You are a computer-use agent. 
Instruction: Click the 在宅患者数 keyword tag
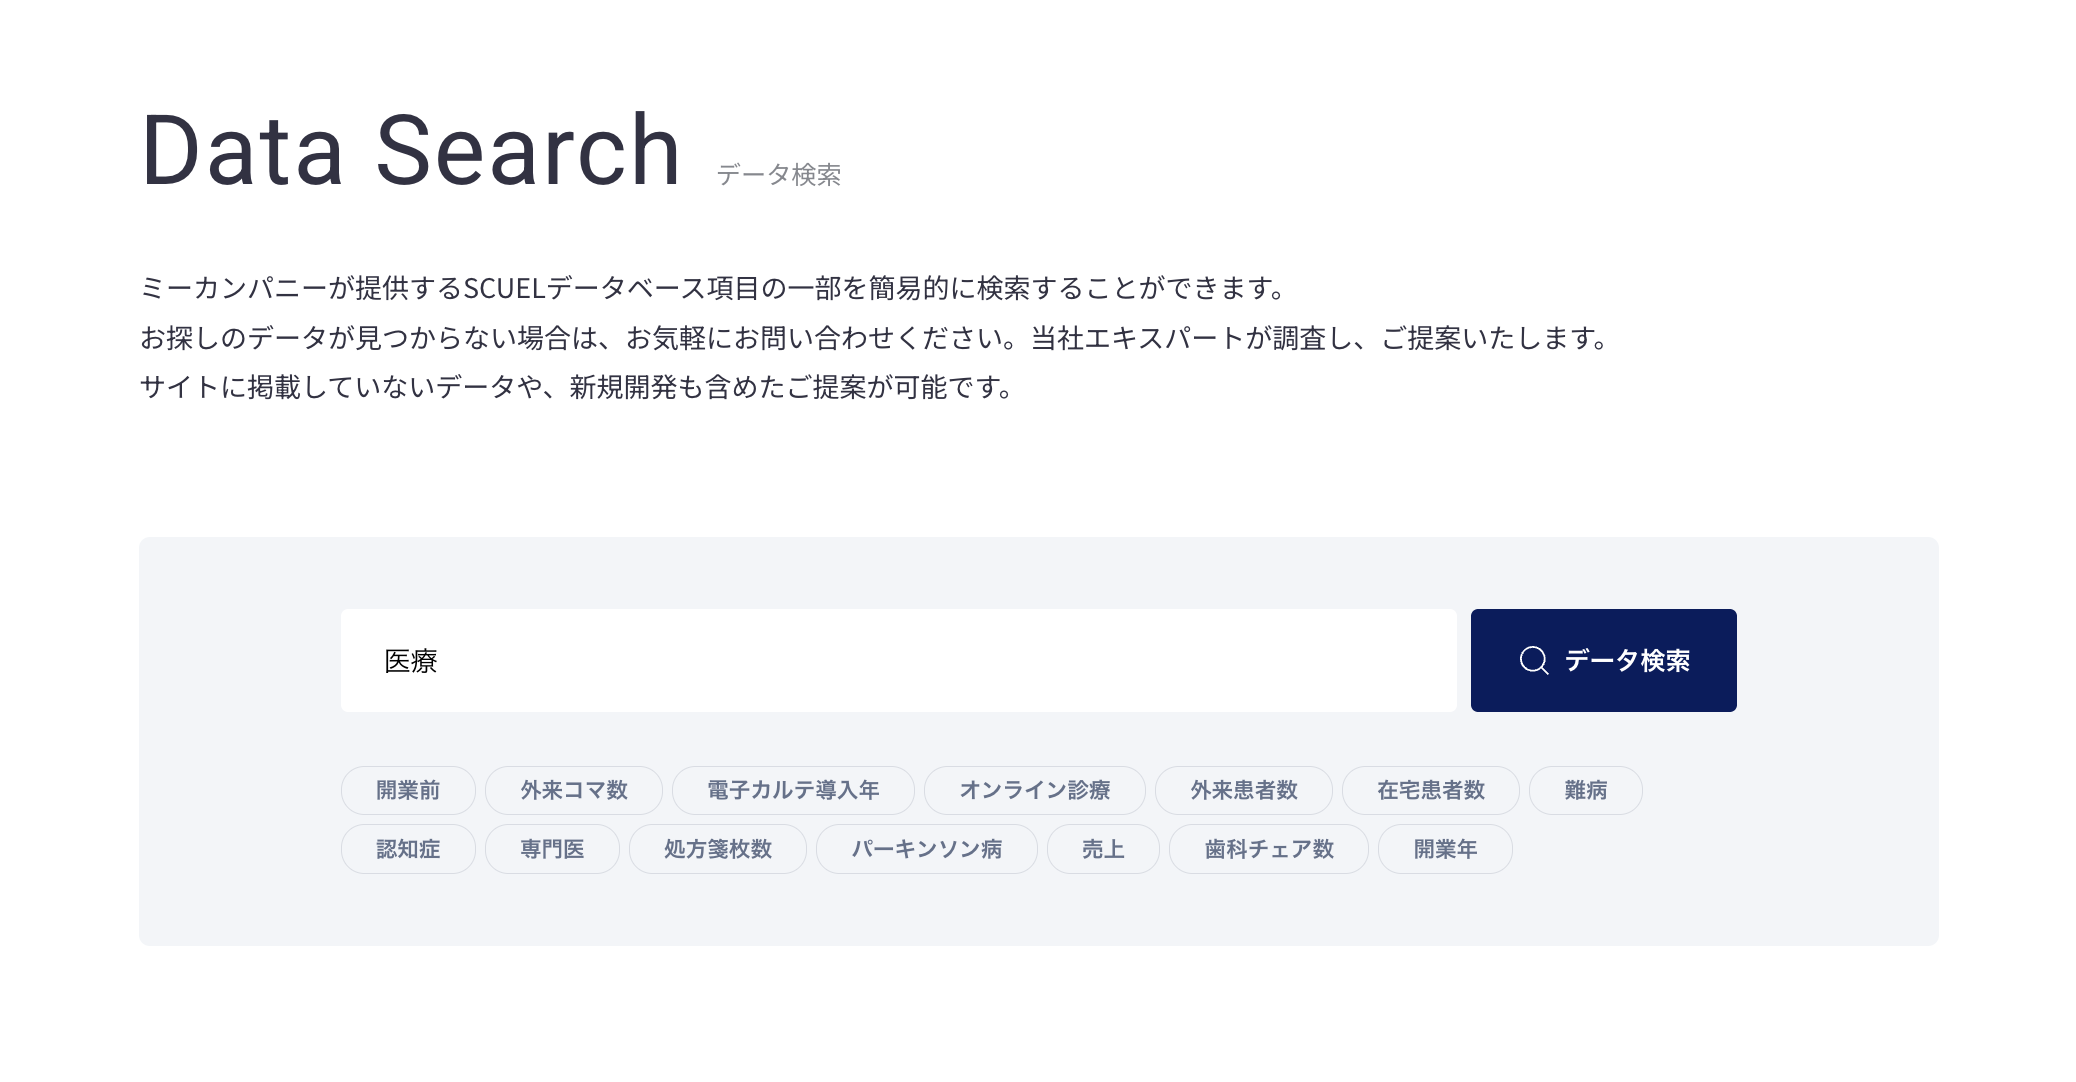point(1430,790)
